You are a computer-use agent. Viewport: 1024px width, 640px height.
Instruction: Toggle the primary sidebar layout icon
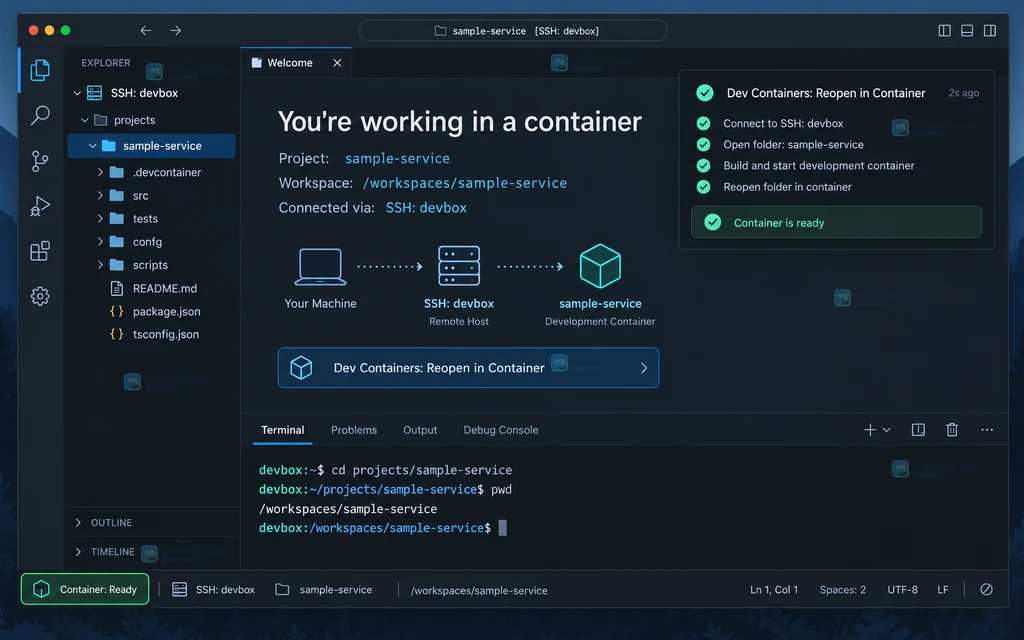944,31
